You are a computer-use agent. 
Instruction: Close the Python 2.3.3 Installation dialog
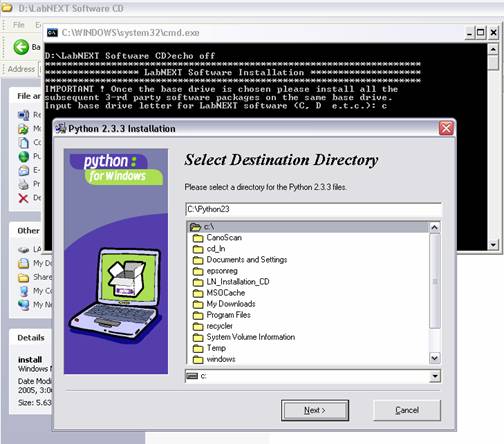[446, 128]
